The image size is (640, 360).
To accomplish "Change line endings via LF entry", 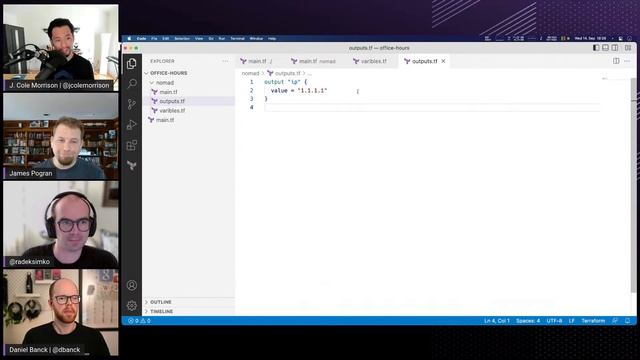I will point(571,321).
